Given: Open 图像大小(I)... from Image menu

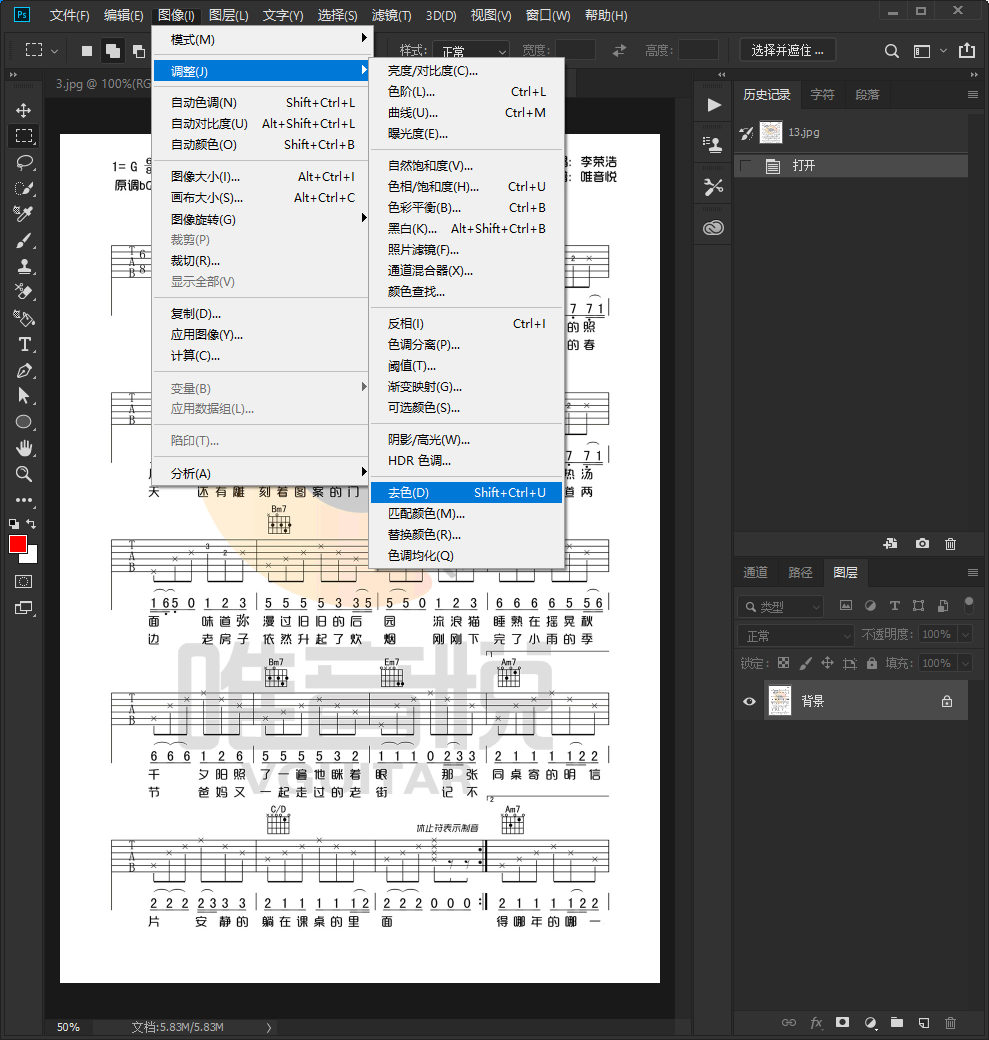Looking at the screenshot, I should [263, 176].
